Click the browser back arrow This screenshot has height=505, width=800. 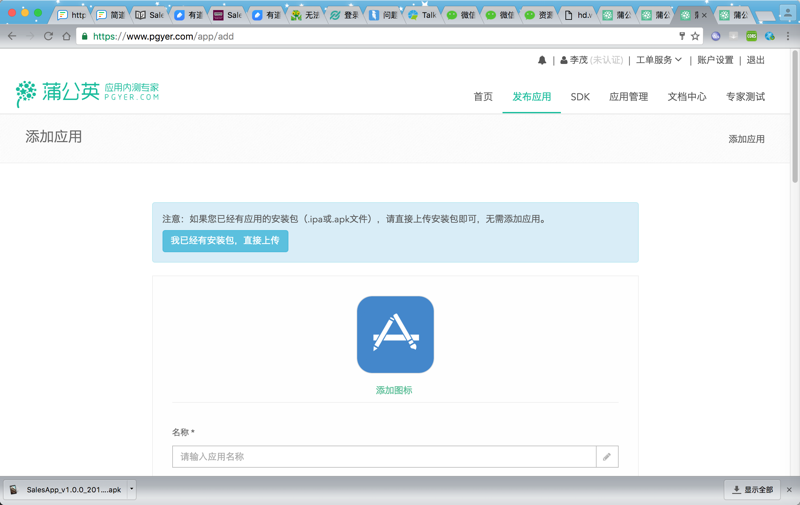pos(12,36)
